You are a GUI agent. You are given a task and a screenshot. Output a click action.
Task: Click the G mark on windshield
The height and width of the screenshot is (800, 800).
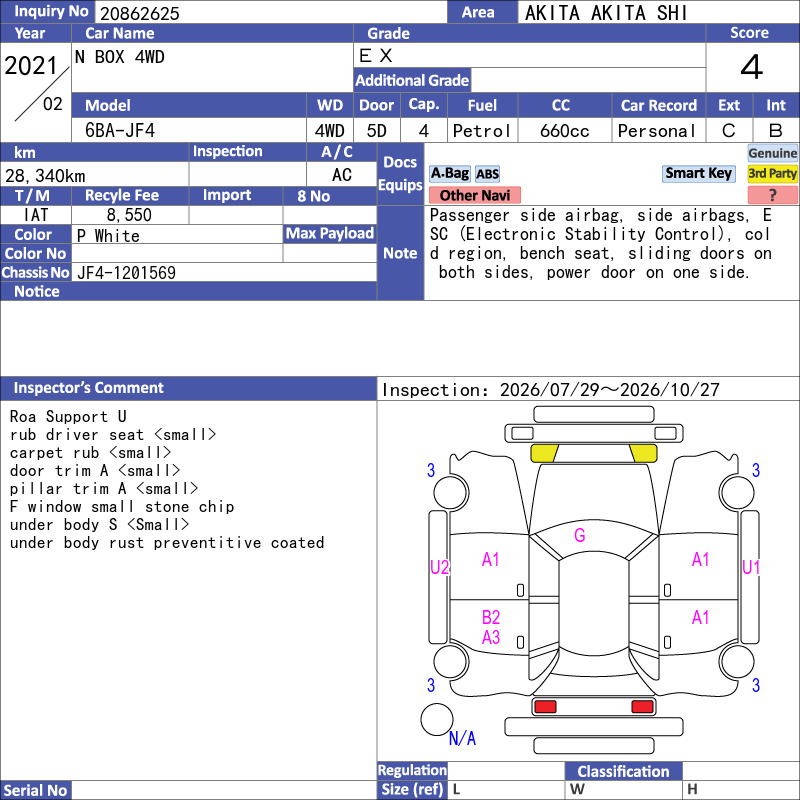(x=580, y=535)
